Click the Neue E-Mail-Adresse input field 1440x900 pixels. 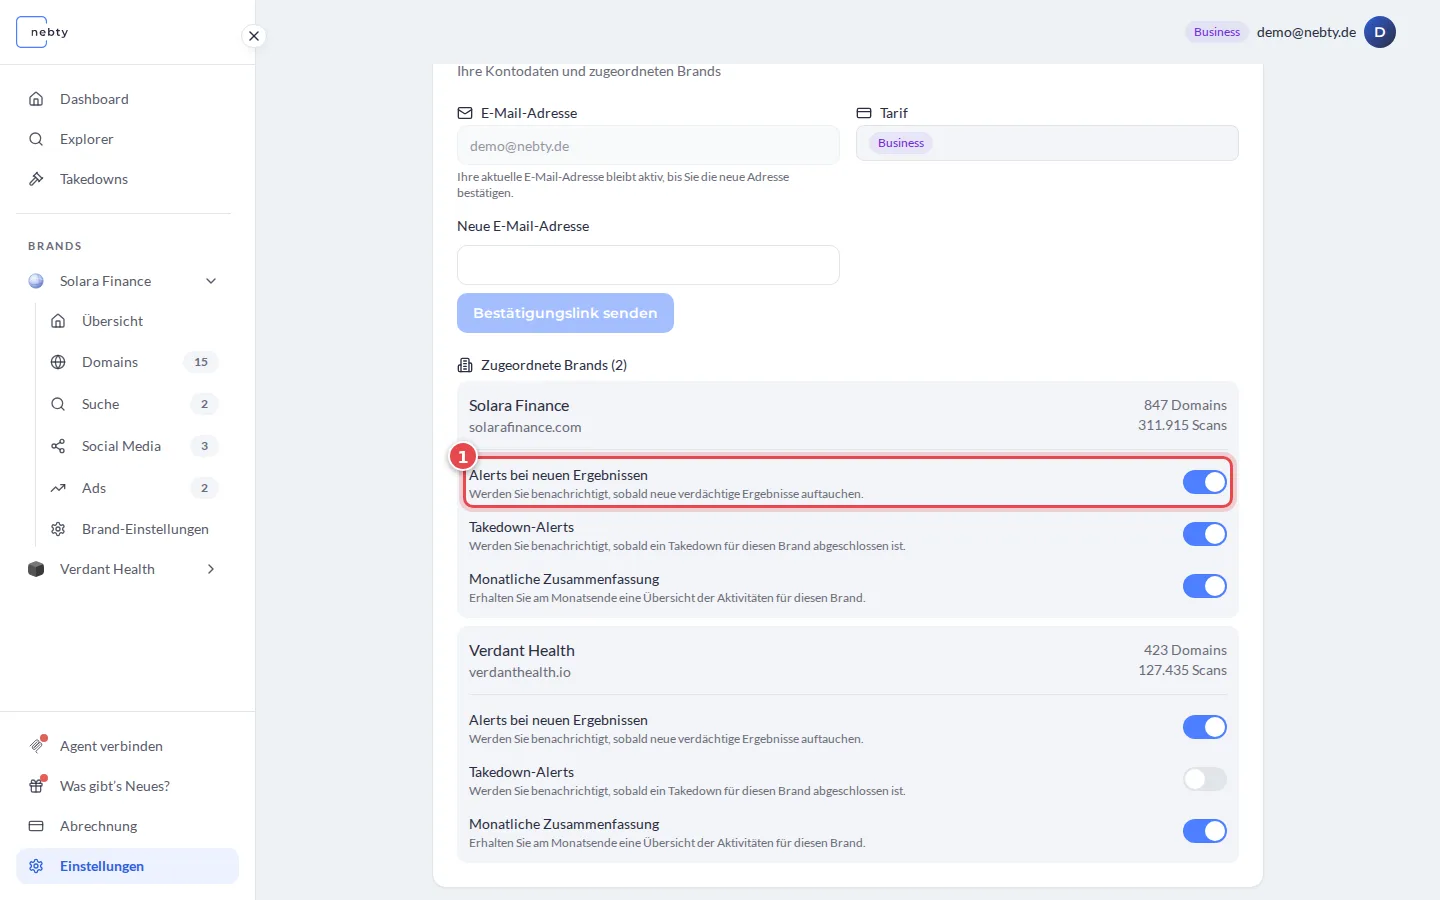(648, 265)
